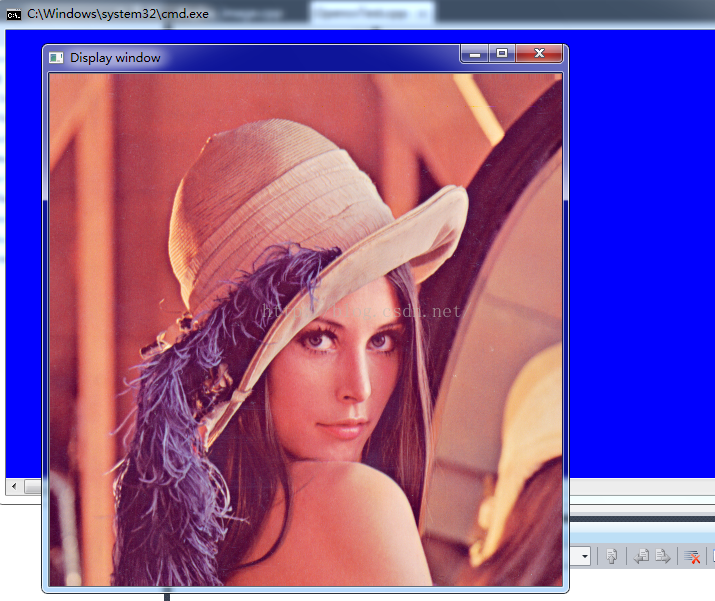Maximize the Display window

502,54
